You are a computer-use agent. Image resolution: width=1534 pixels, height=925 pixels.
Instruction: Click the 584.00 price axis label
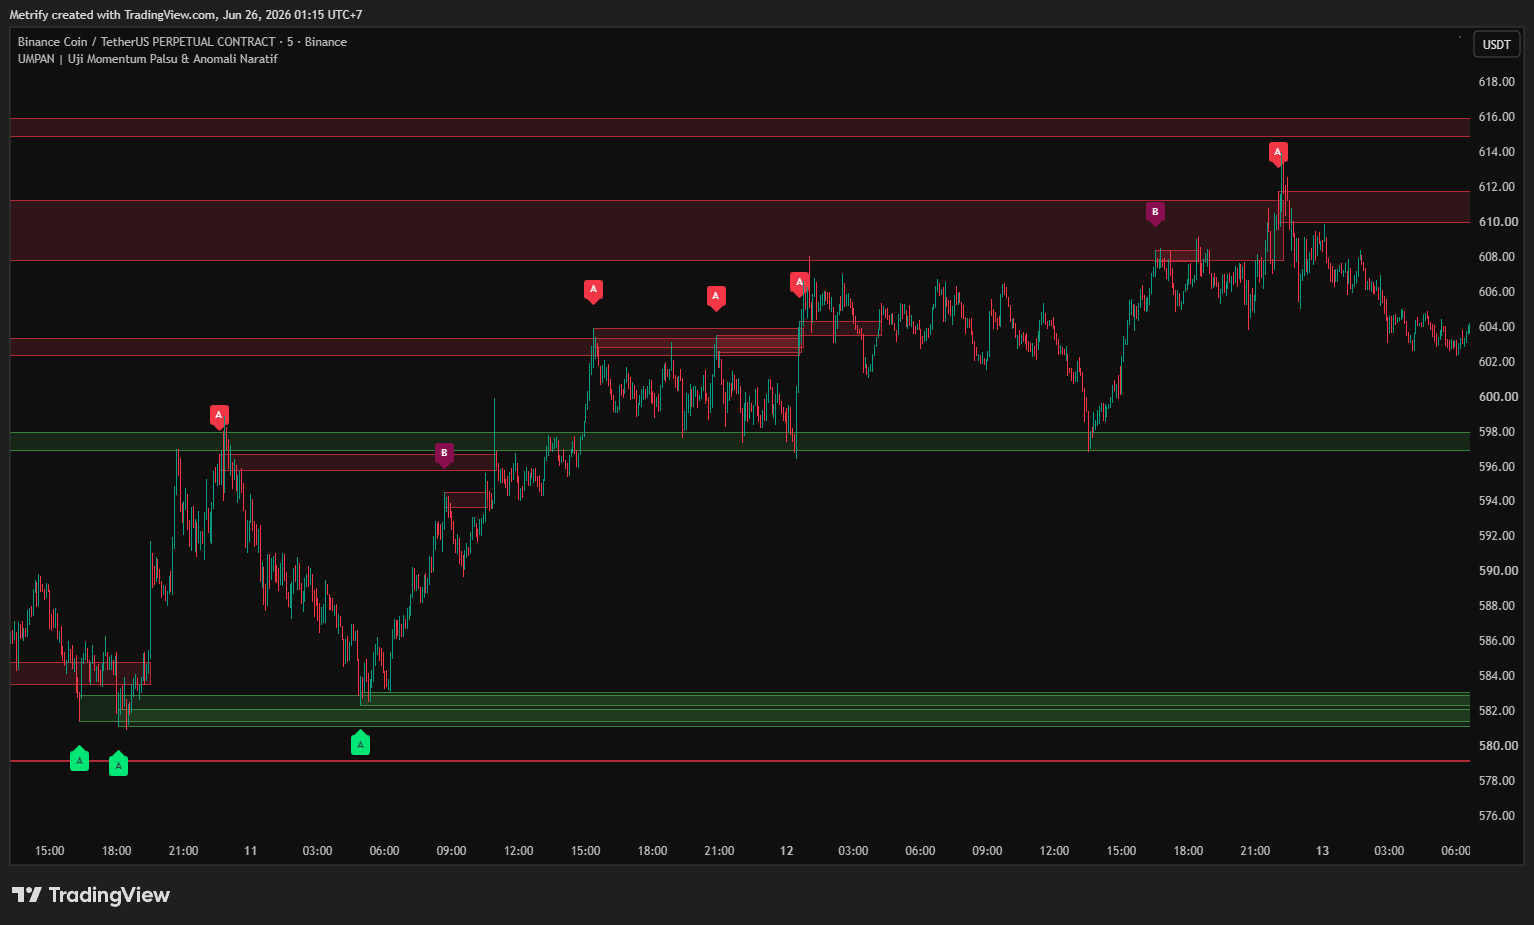1497,676
